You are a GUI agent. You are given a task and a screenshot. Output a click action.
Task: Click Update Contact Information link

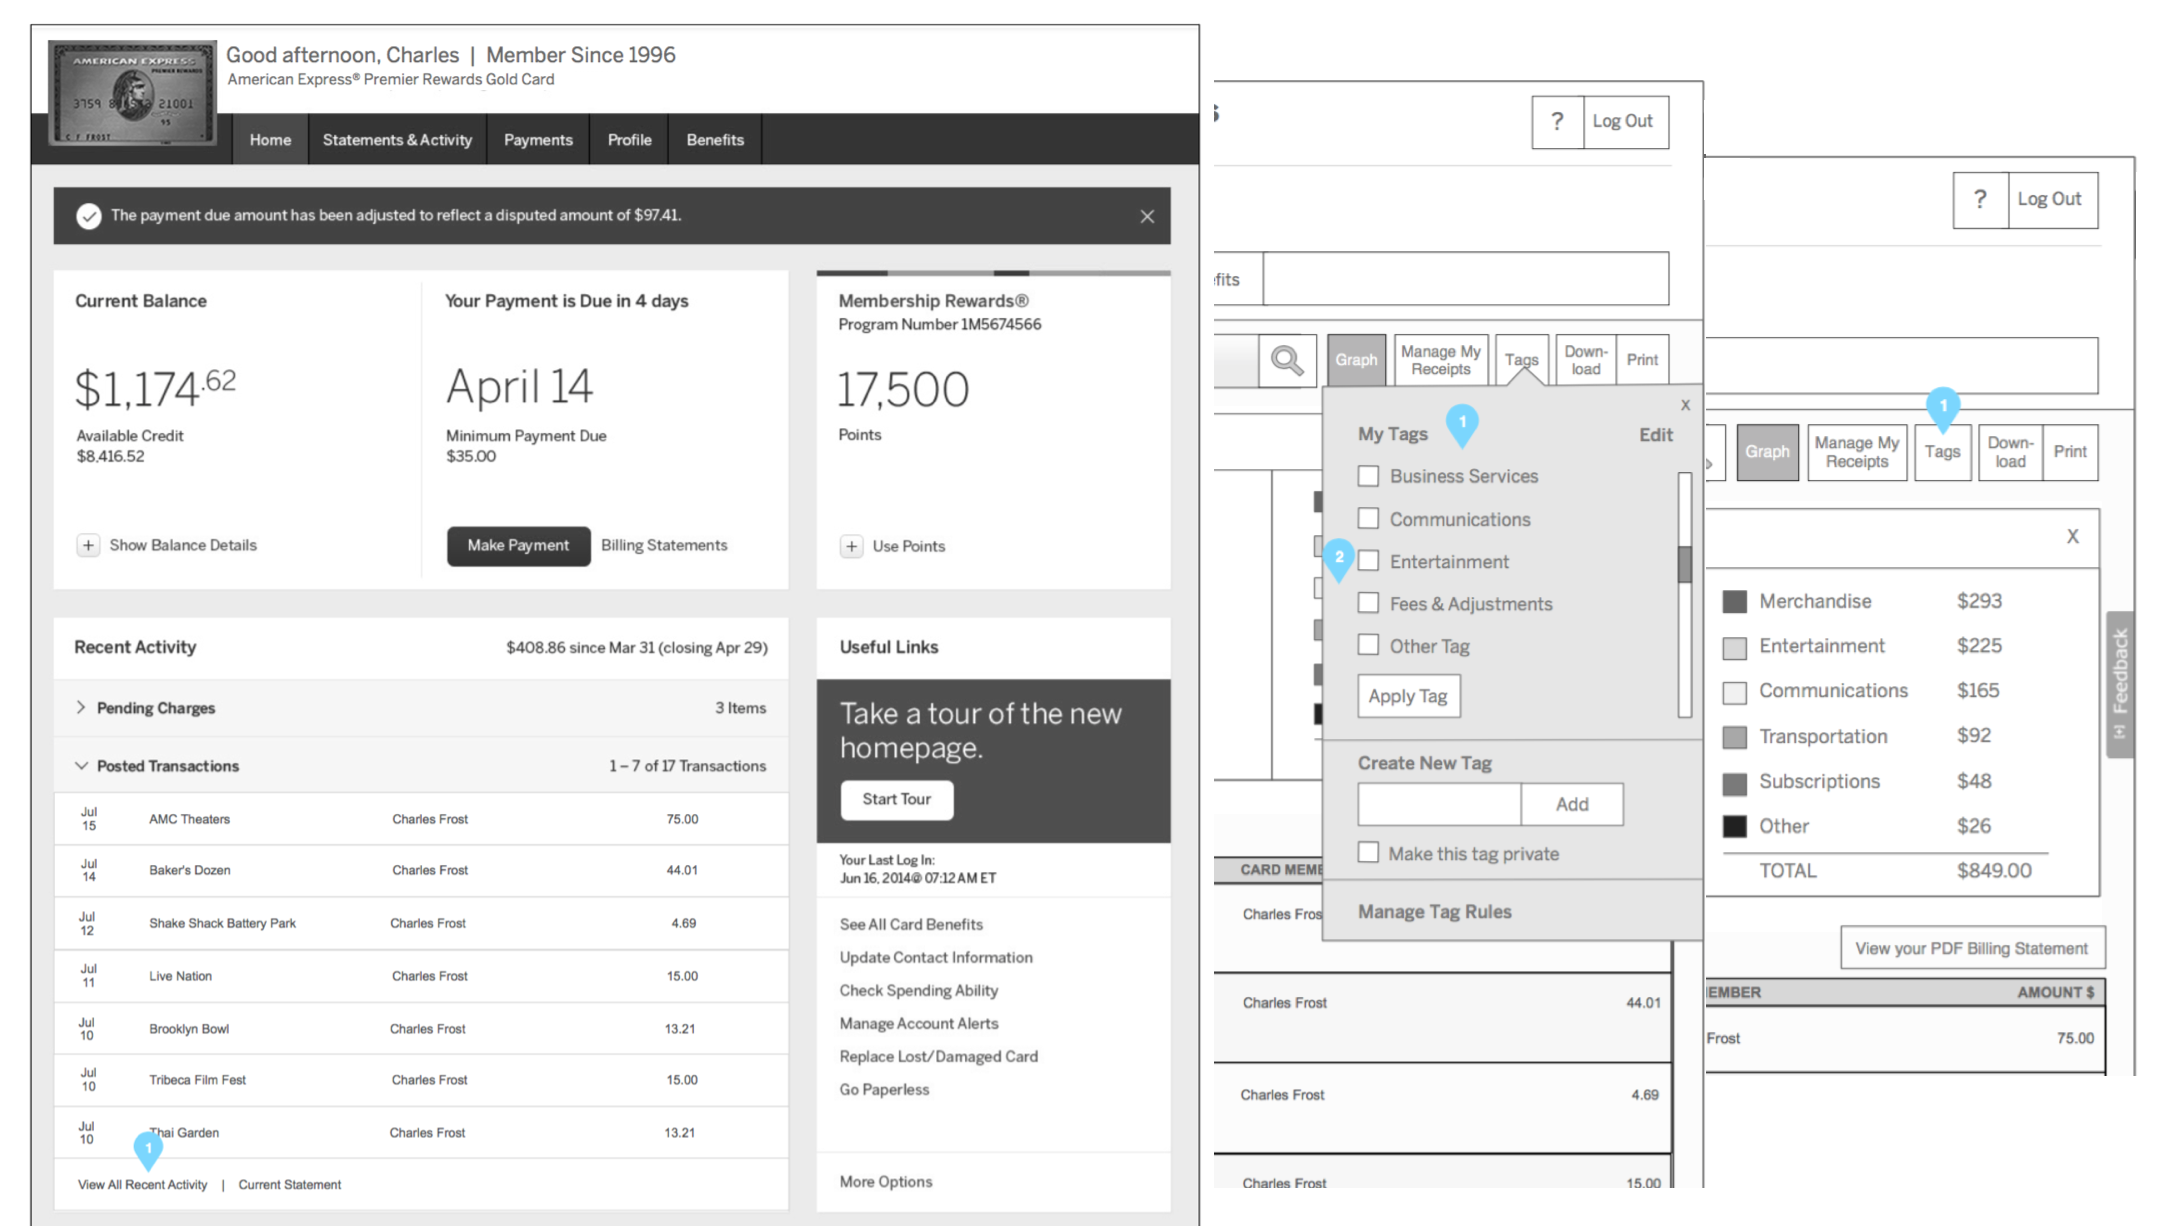tap(936, 957)
